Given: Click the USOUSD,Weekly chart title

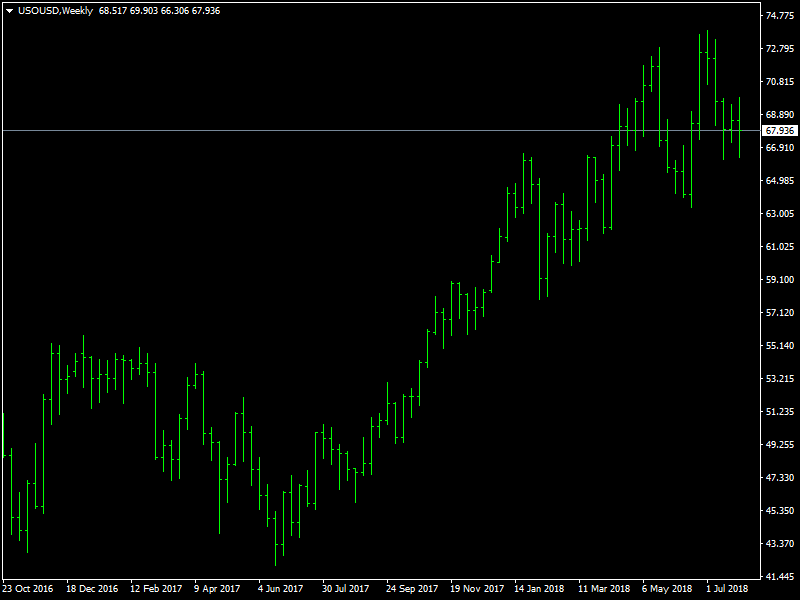Looking at the screenshot, I should (x=56, y=11).
